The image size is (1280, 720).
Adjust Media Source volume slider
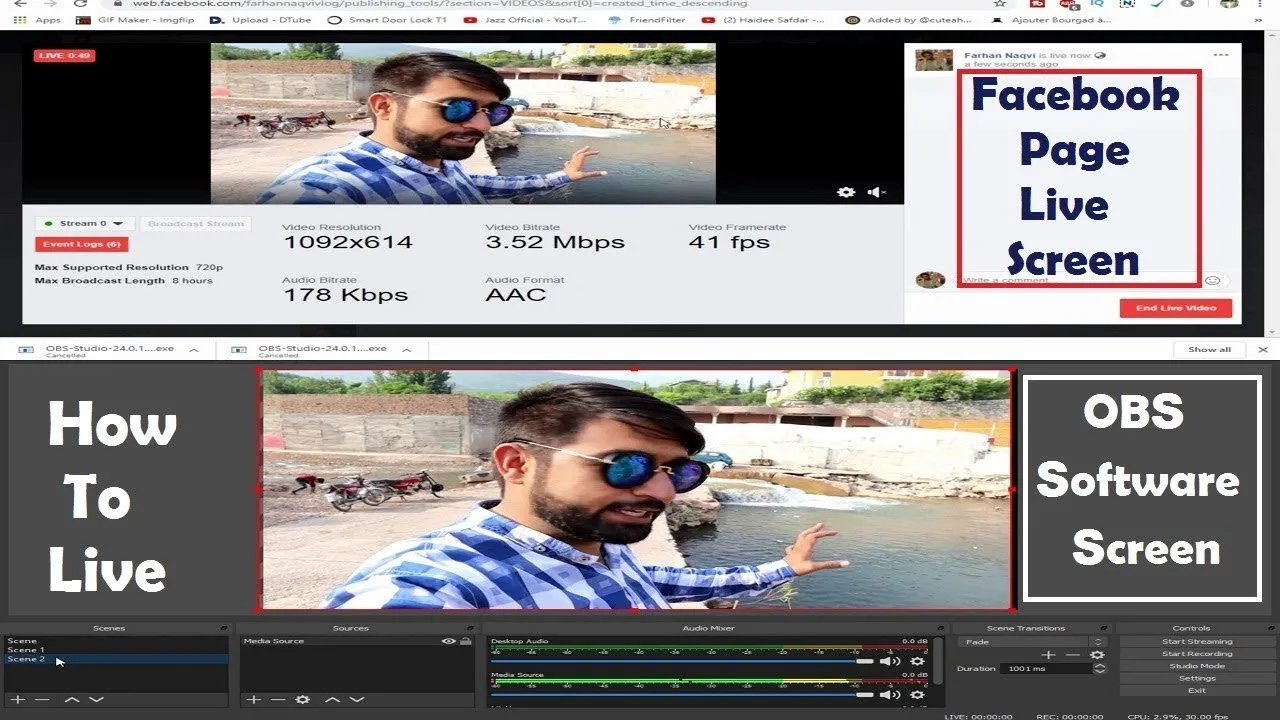(682, 694)
